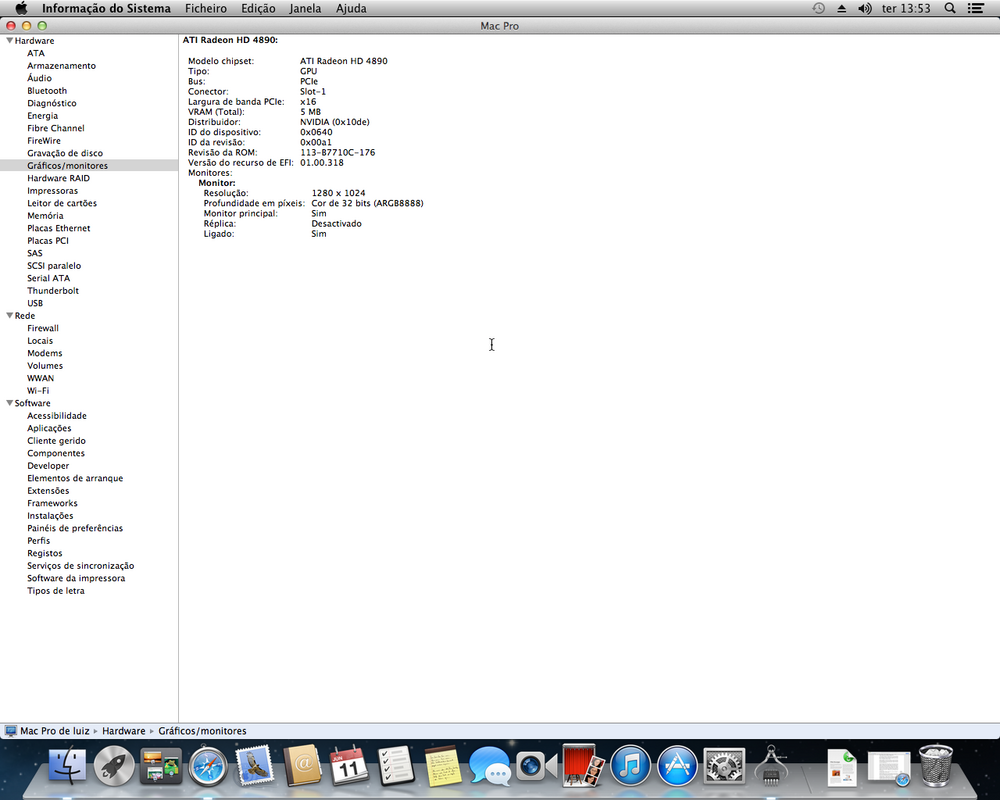Open Safari from the dock

coord(209,767)
